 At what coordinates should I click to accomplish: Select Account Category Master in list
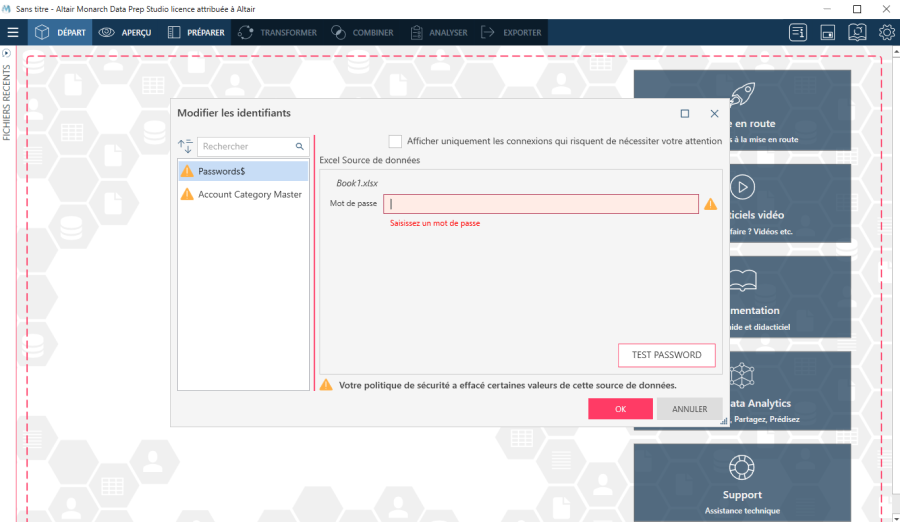(x=249, y=194)
